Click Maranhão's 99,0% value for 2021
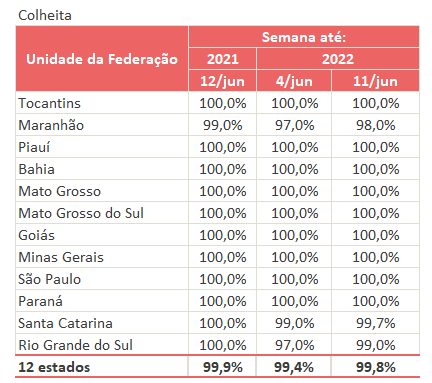Screen dimensions: 432x383 click(223, 125)
